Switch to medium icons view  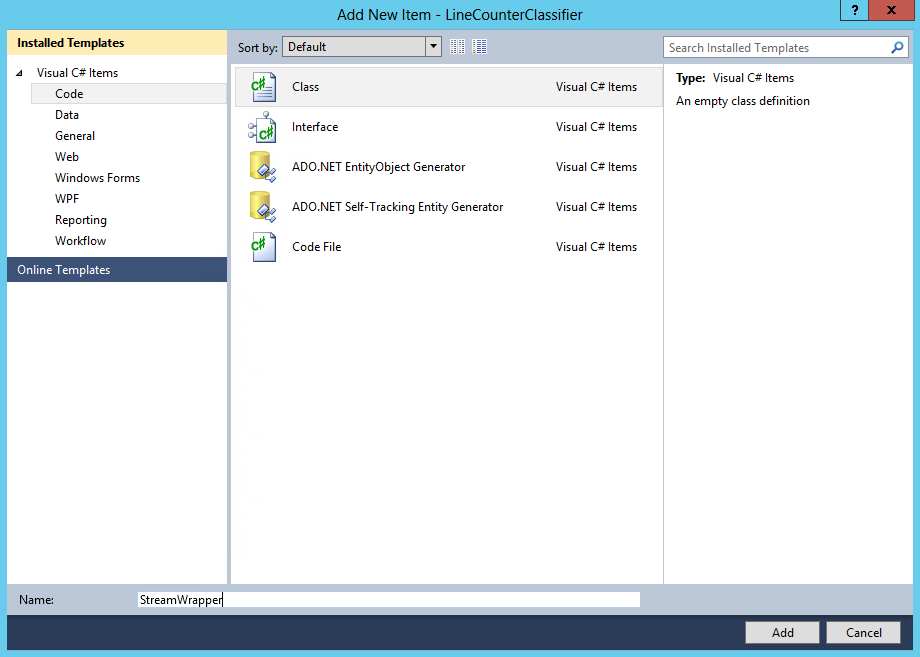click(479, 46)
